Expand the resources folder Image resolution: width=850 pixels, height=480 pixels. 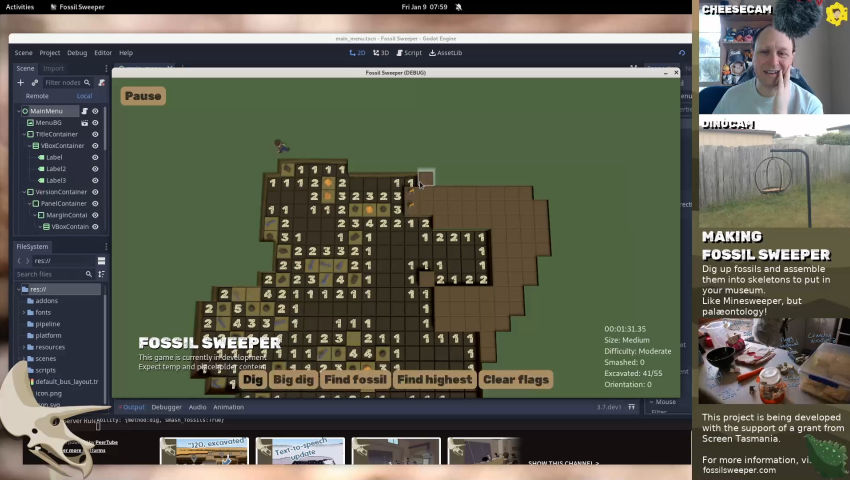click(x=24, y=347)
